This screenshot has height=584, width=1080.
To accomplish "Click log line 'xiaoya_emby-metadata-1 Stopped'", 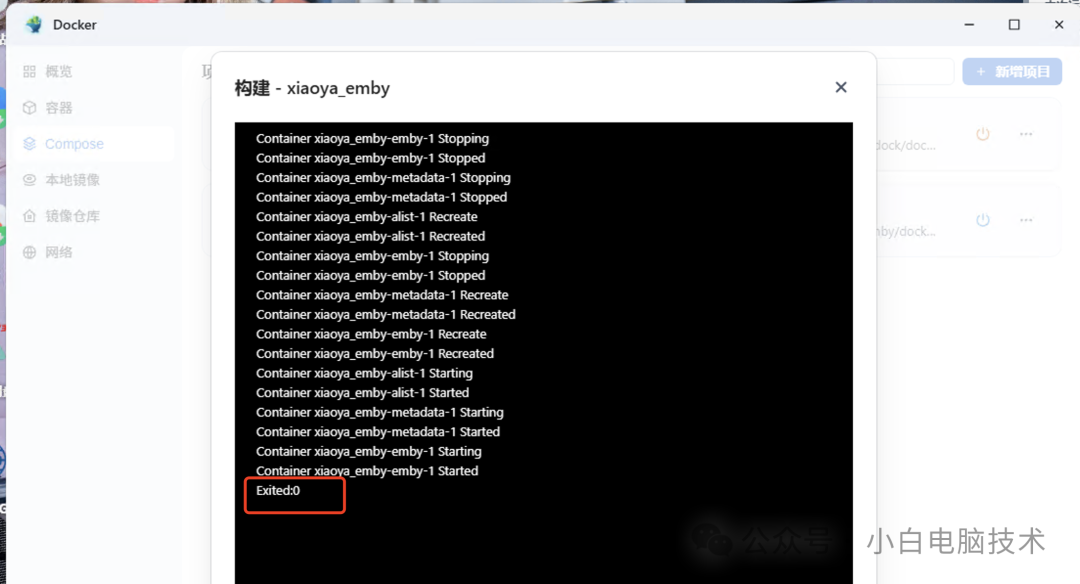I will tap(382, 197).
